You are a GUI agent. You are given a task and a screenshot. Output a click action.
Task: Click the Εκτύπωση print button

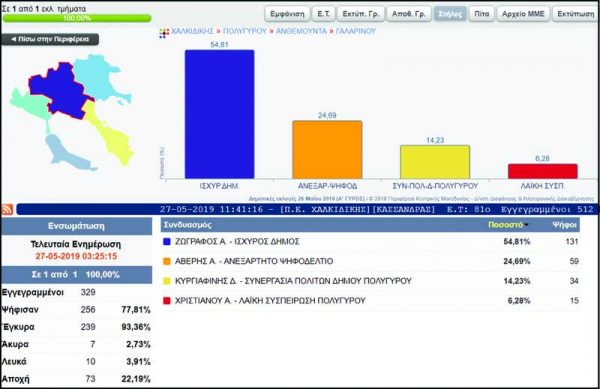pos(576,14)
